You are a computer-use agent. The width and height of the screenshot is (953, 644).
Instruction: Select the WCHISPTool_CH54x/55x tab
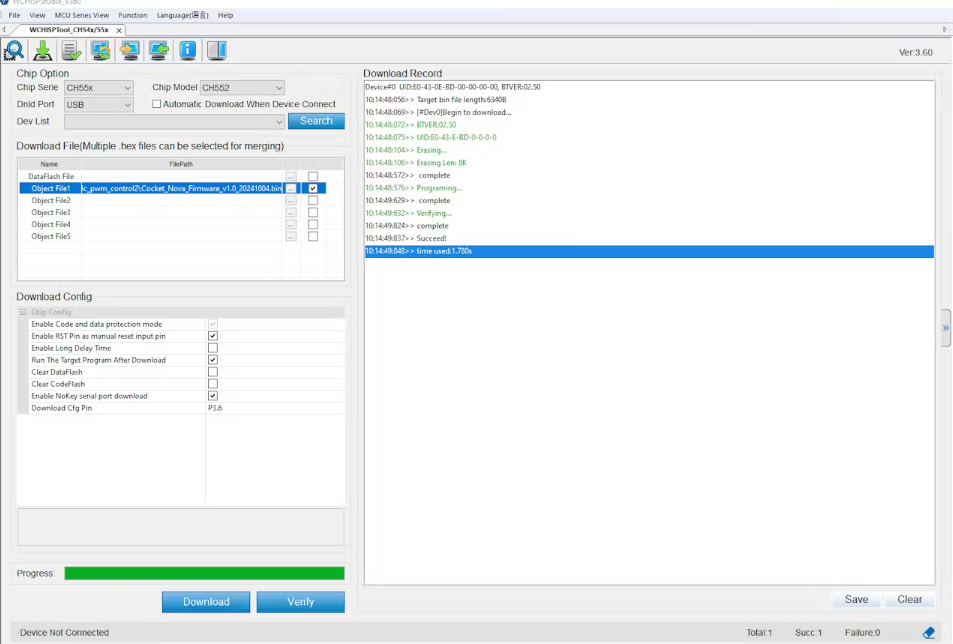tap(69, 30)
